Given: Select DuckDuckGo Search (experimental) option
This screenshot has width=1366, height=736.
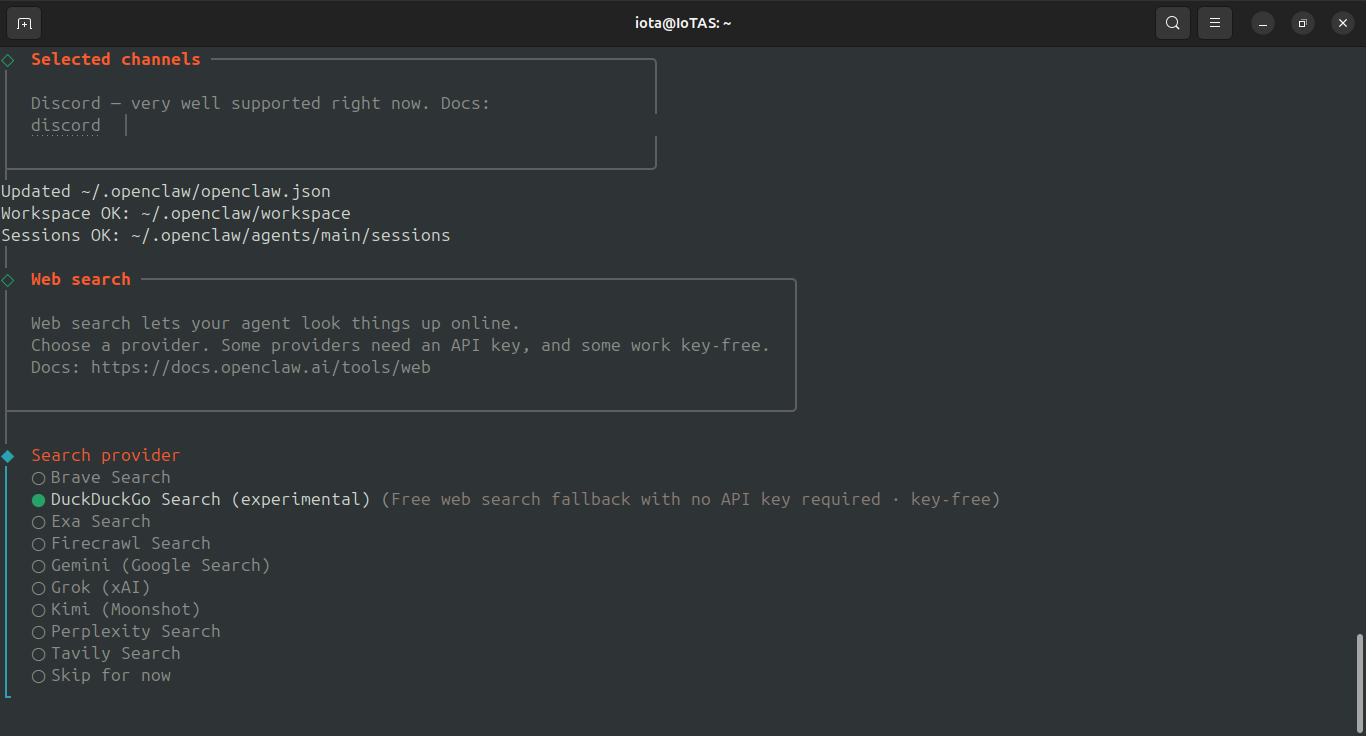Looking at the screenshot, I should [x=201, y=499].
